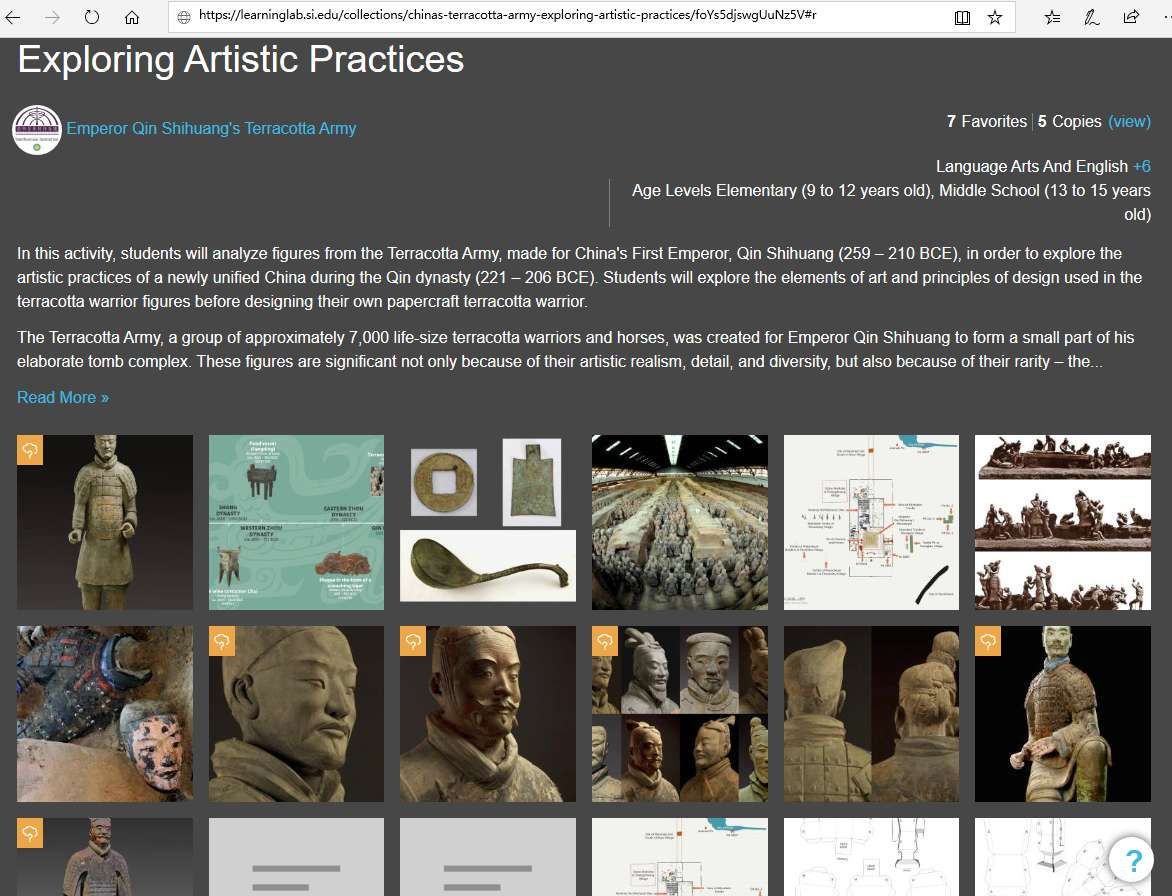Image resolution: width=1172 pixels, height=896 pixels.
Task: Open Emperor Qin Shihuang's Terracotta Army profile link
Action: coord(211,128)
